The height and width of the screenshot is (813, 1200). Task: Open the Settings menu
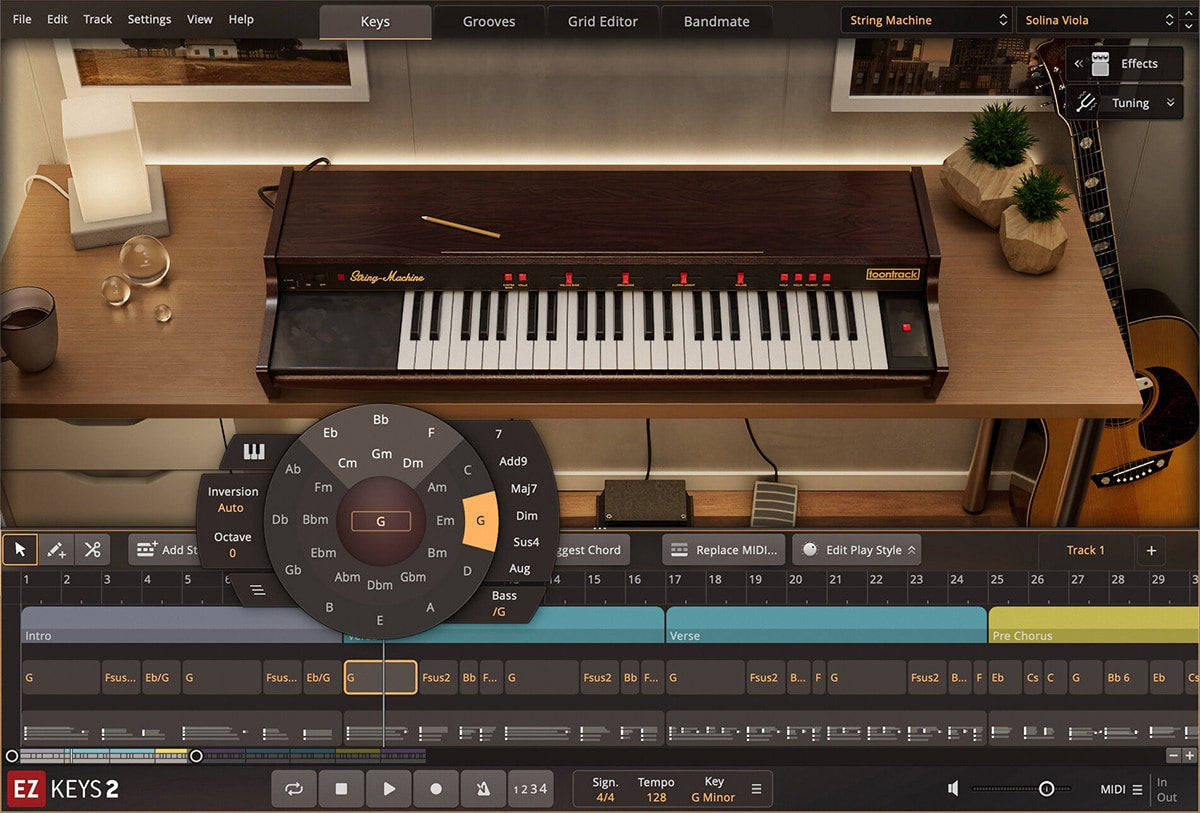(x=149, y=19)
